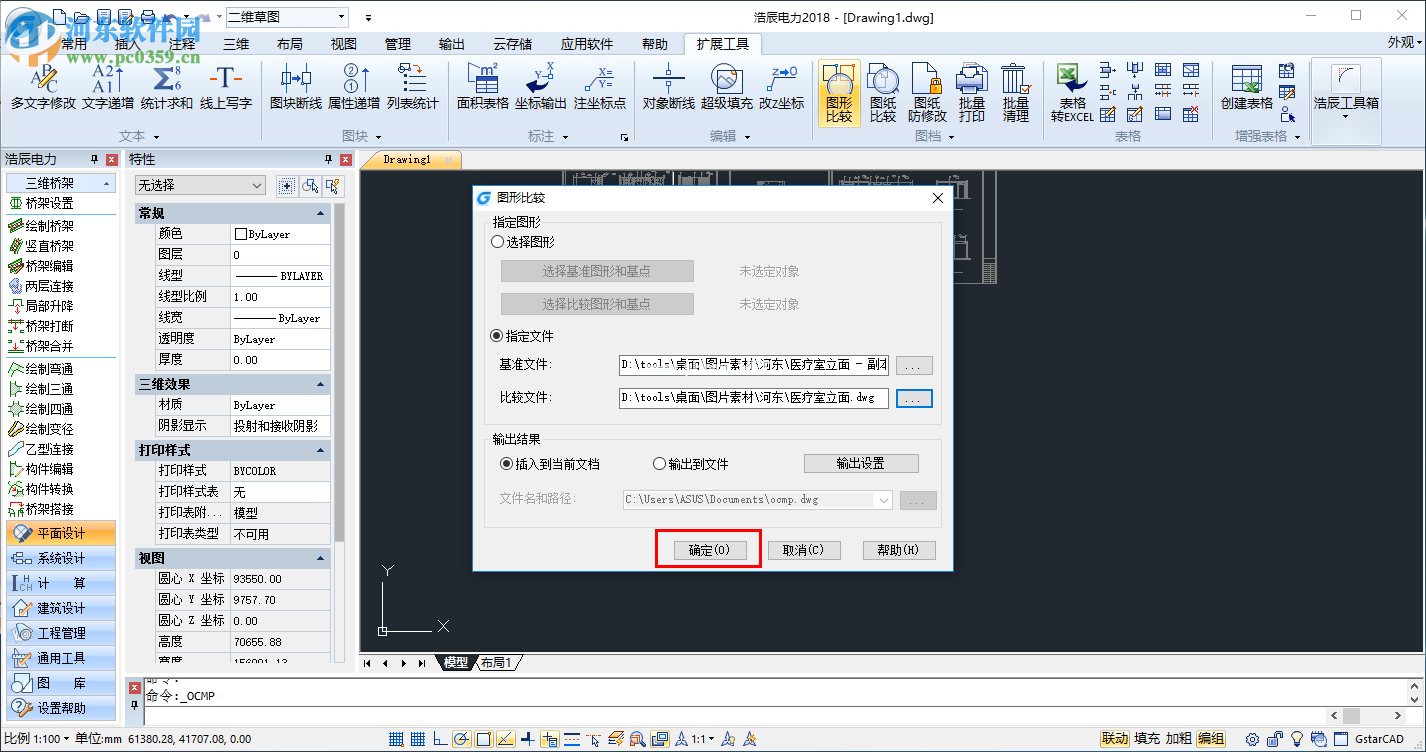
Task: Click the 比较文件 path input field
Action: point(754,398)
